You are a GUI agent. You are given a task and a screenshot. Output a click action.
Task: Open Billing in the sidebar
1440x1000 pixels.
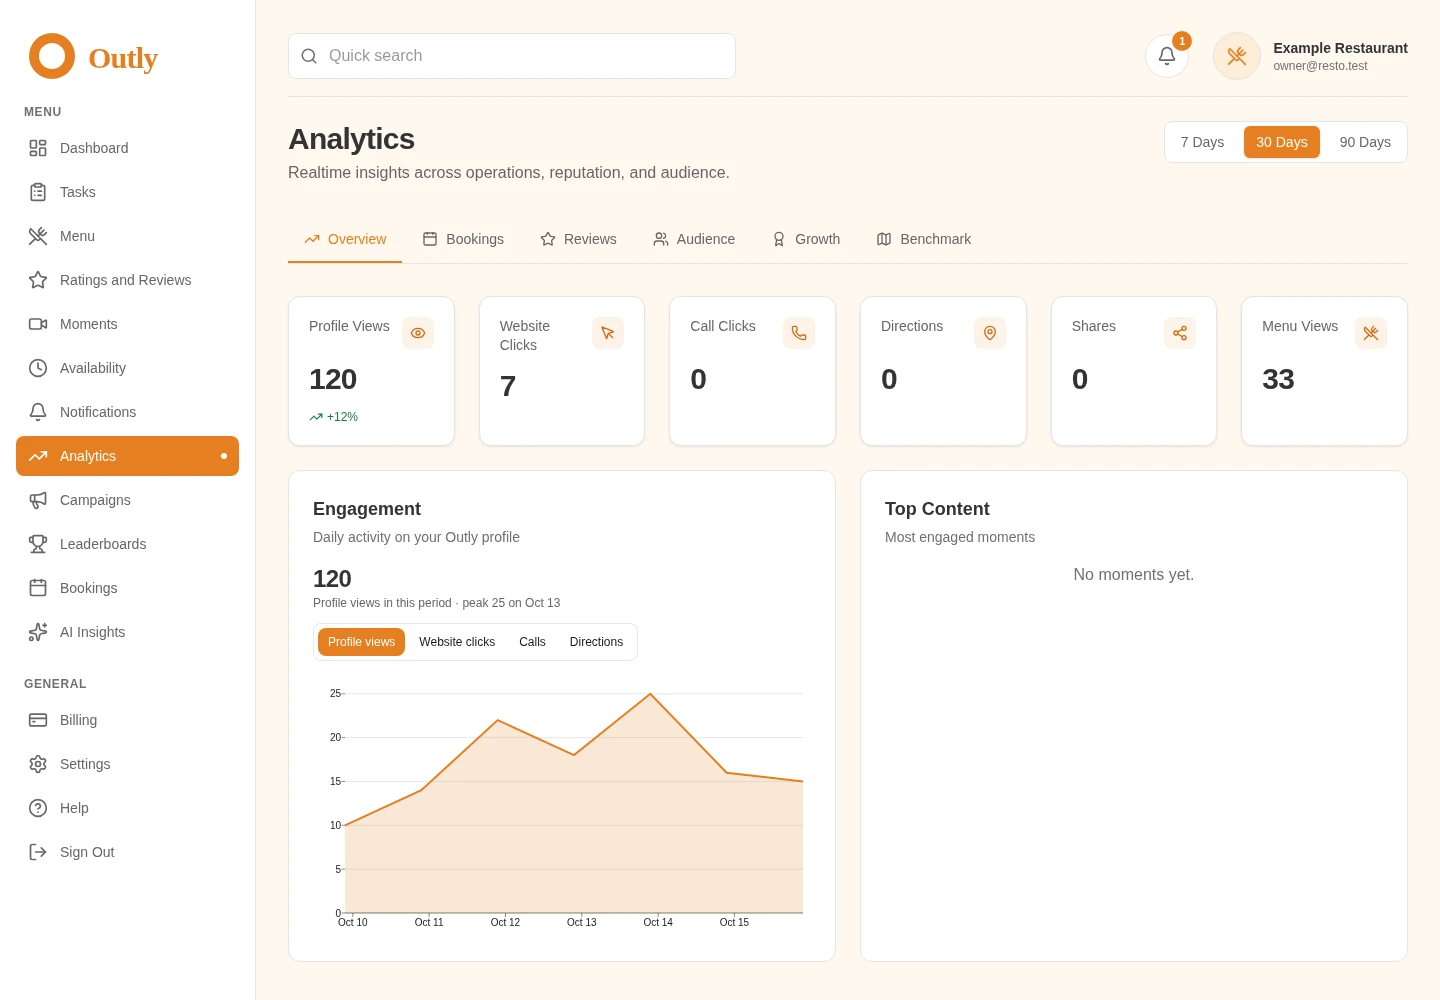pos(127,720)
